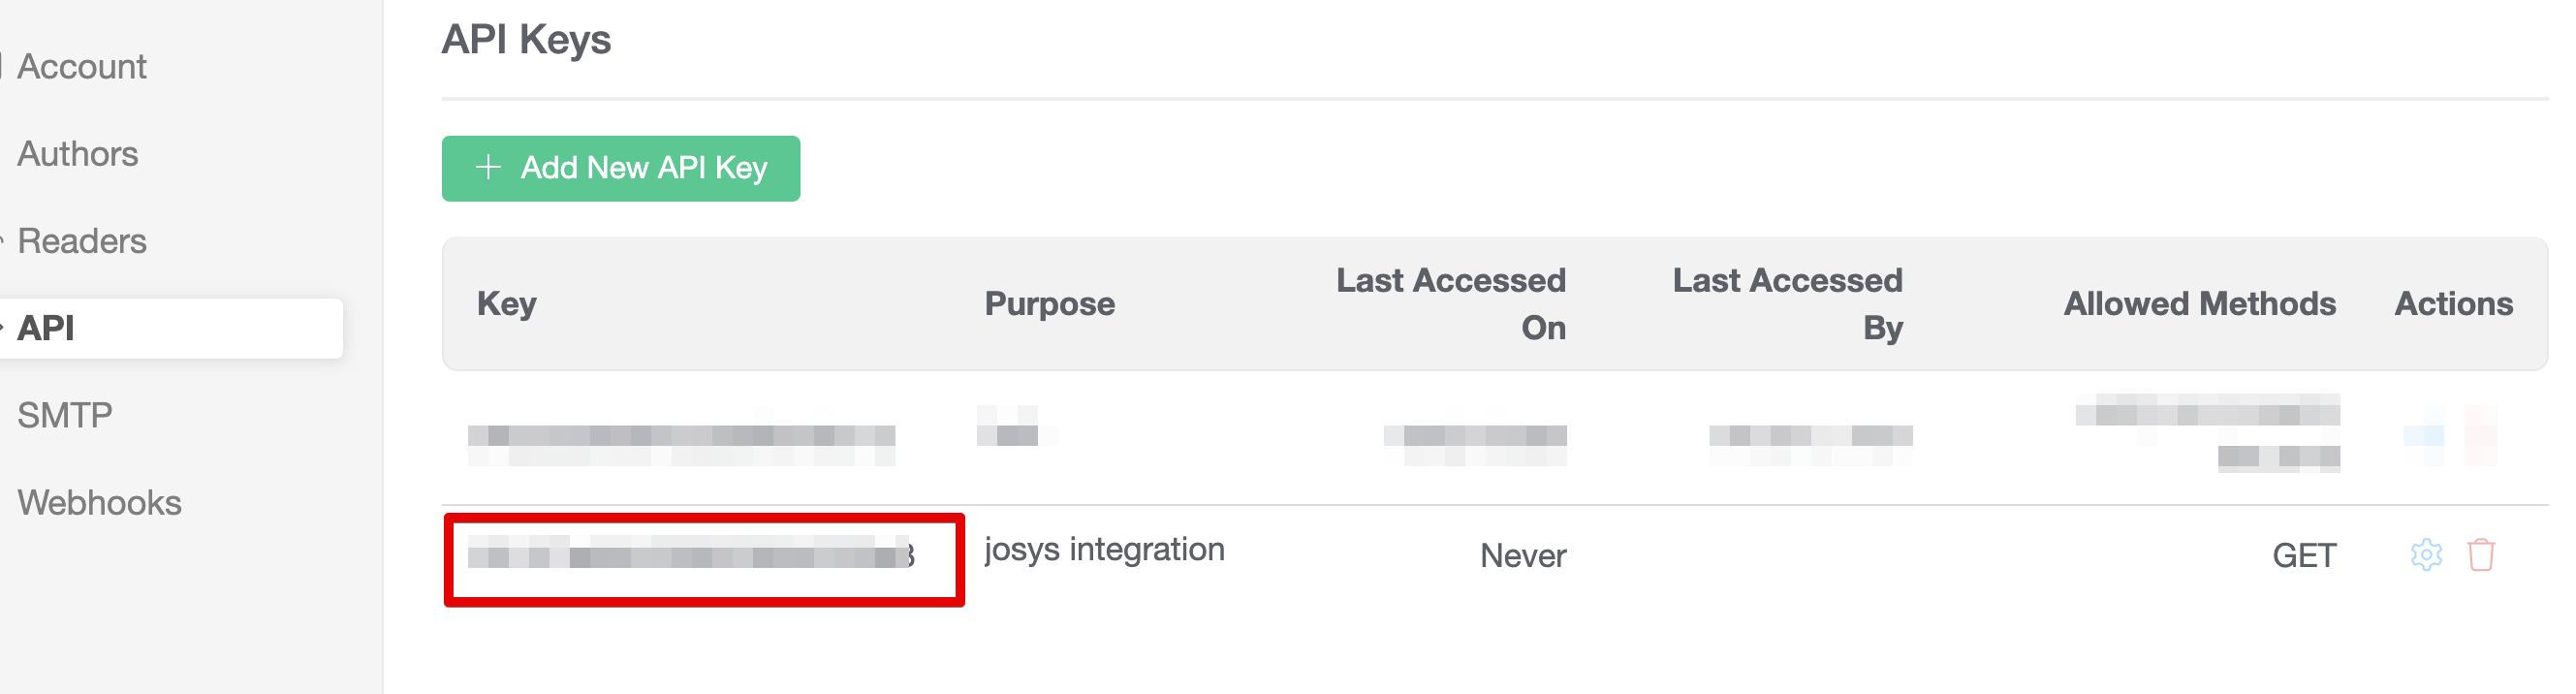Go to the Authors section
2576x694 pixels.
(x=78, y=154)
